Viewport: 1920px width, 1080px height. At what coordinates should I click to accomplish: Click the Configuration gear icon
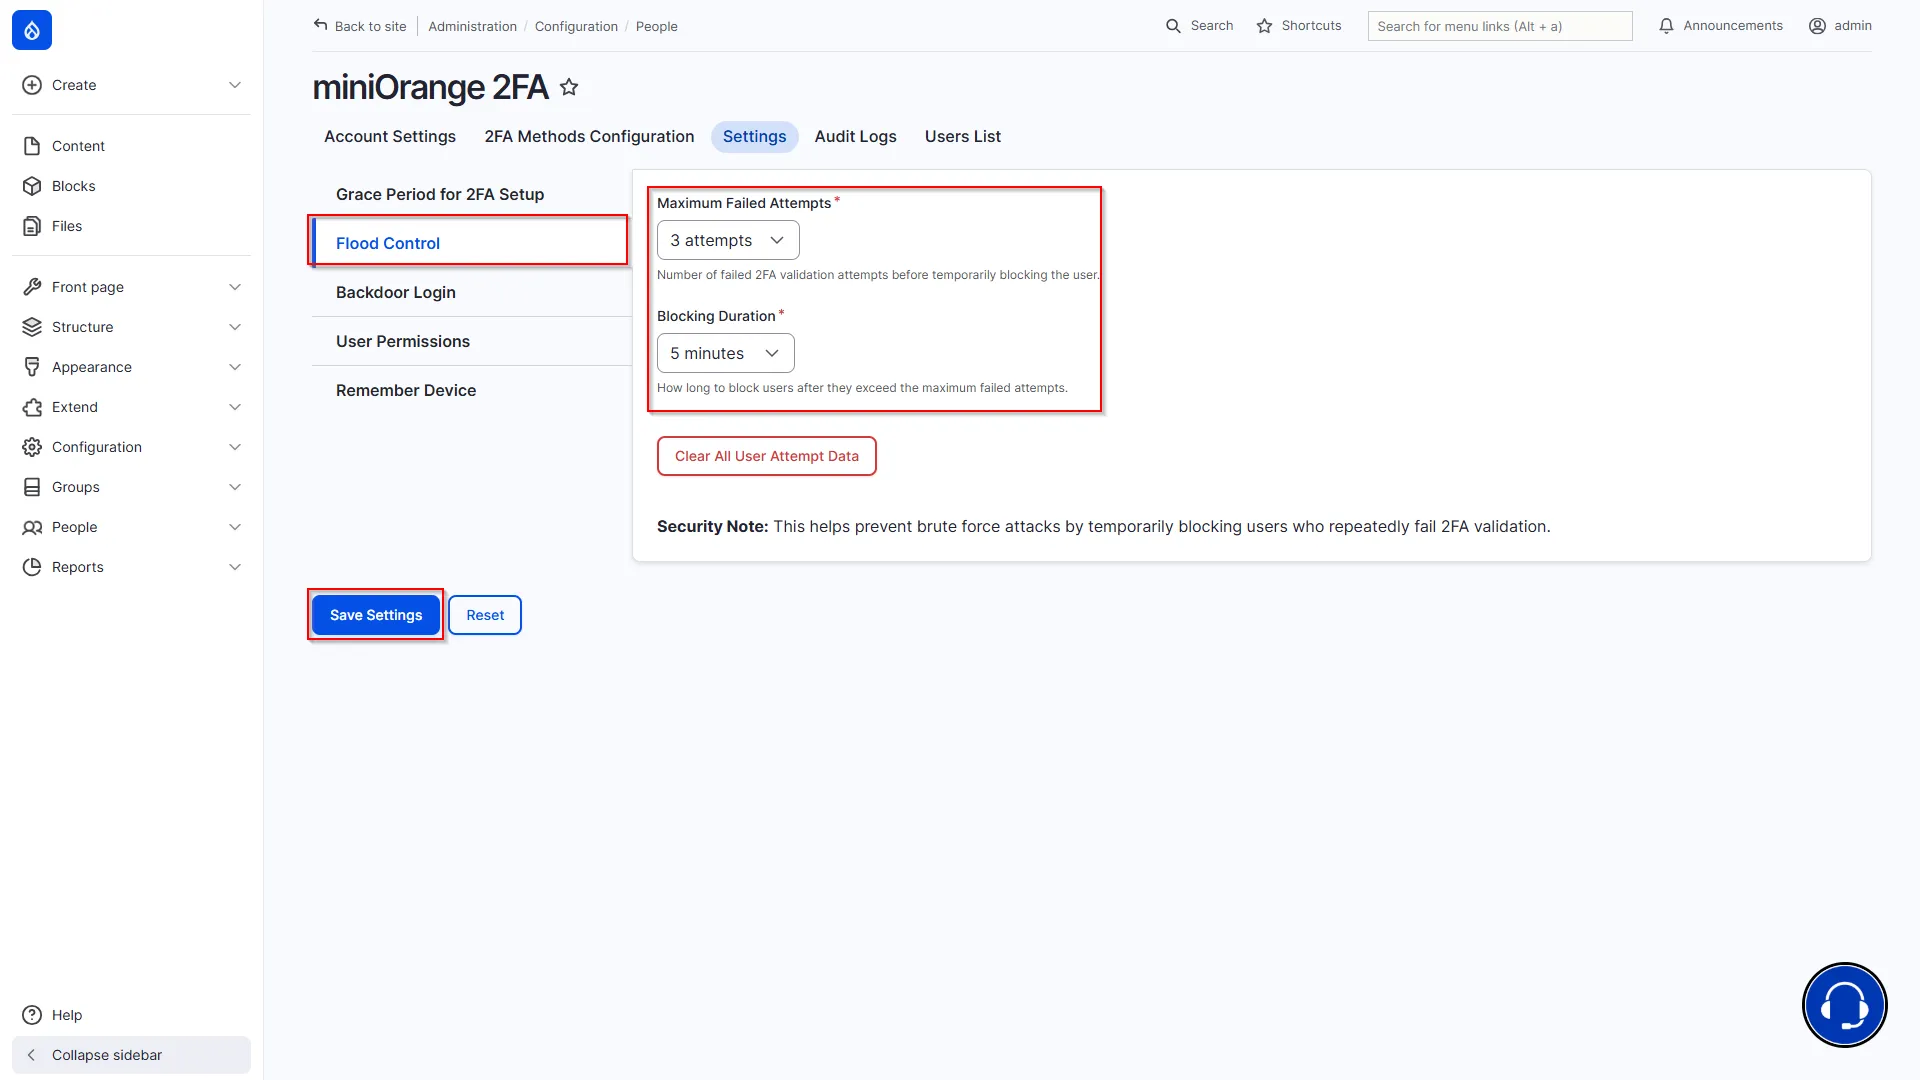[32, 447]
